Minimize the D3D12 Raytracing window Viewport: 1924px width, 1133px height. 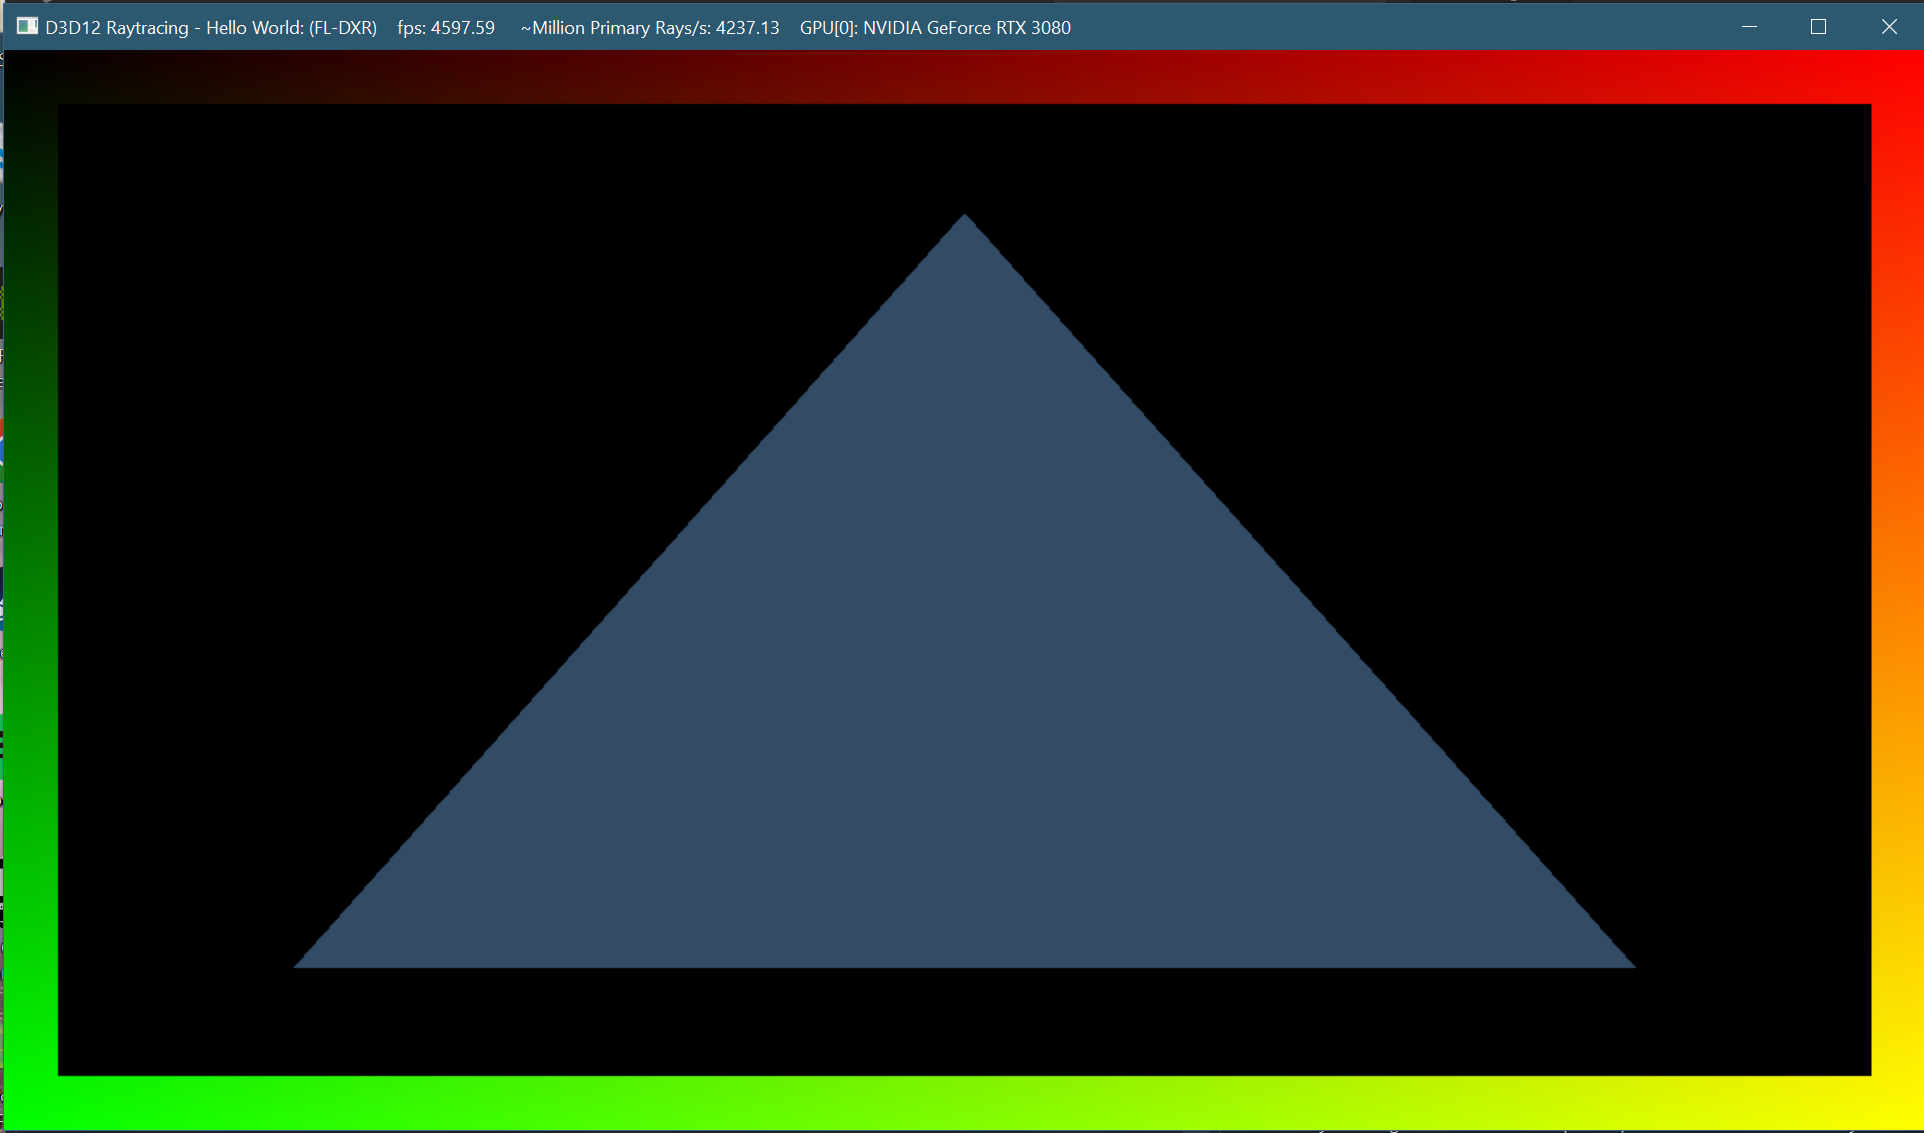pyautogui.click(x=1749, y=27)
